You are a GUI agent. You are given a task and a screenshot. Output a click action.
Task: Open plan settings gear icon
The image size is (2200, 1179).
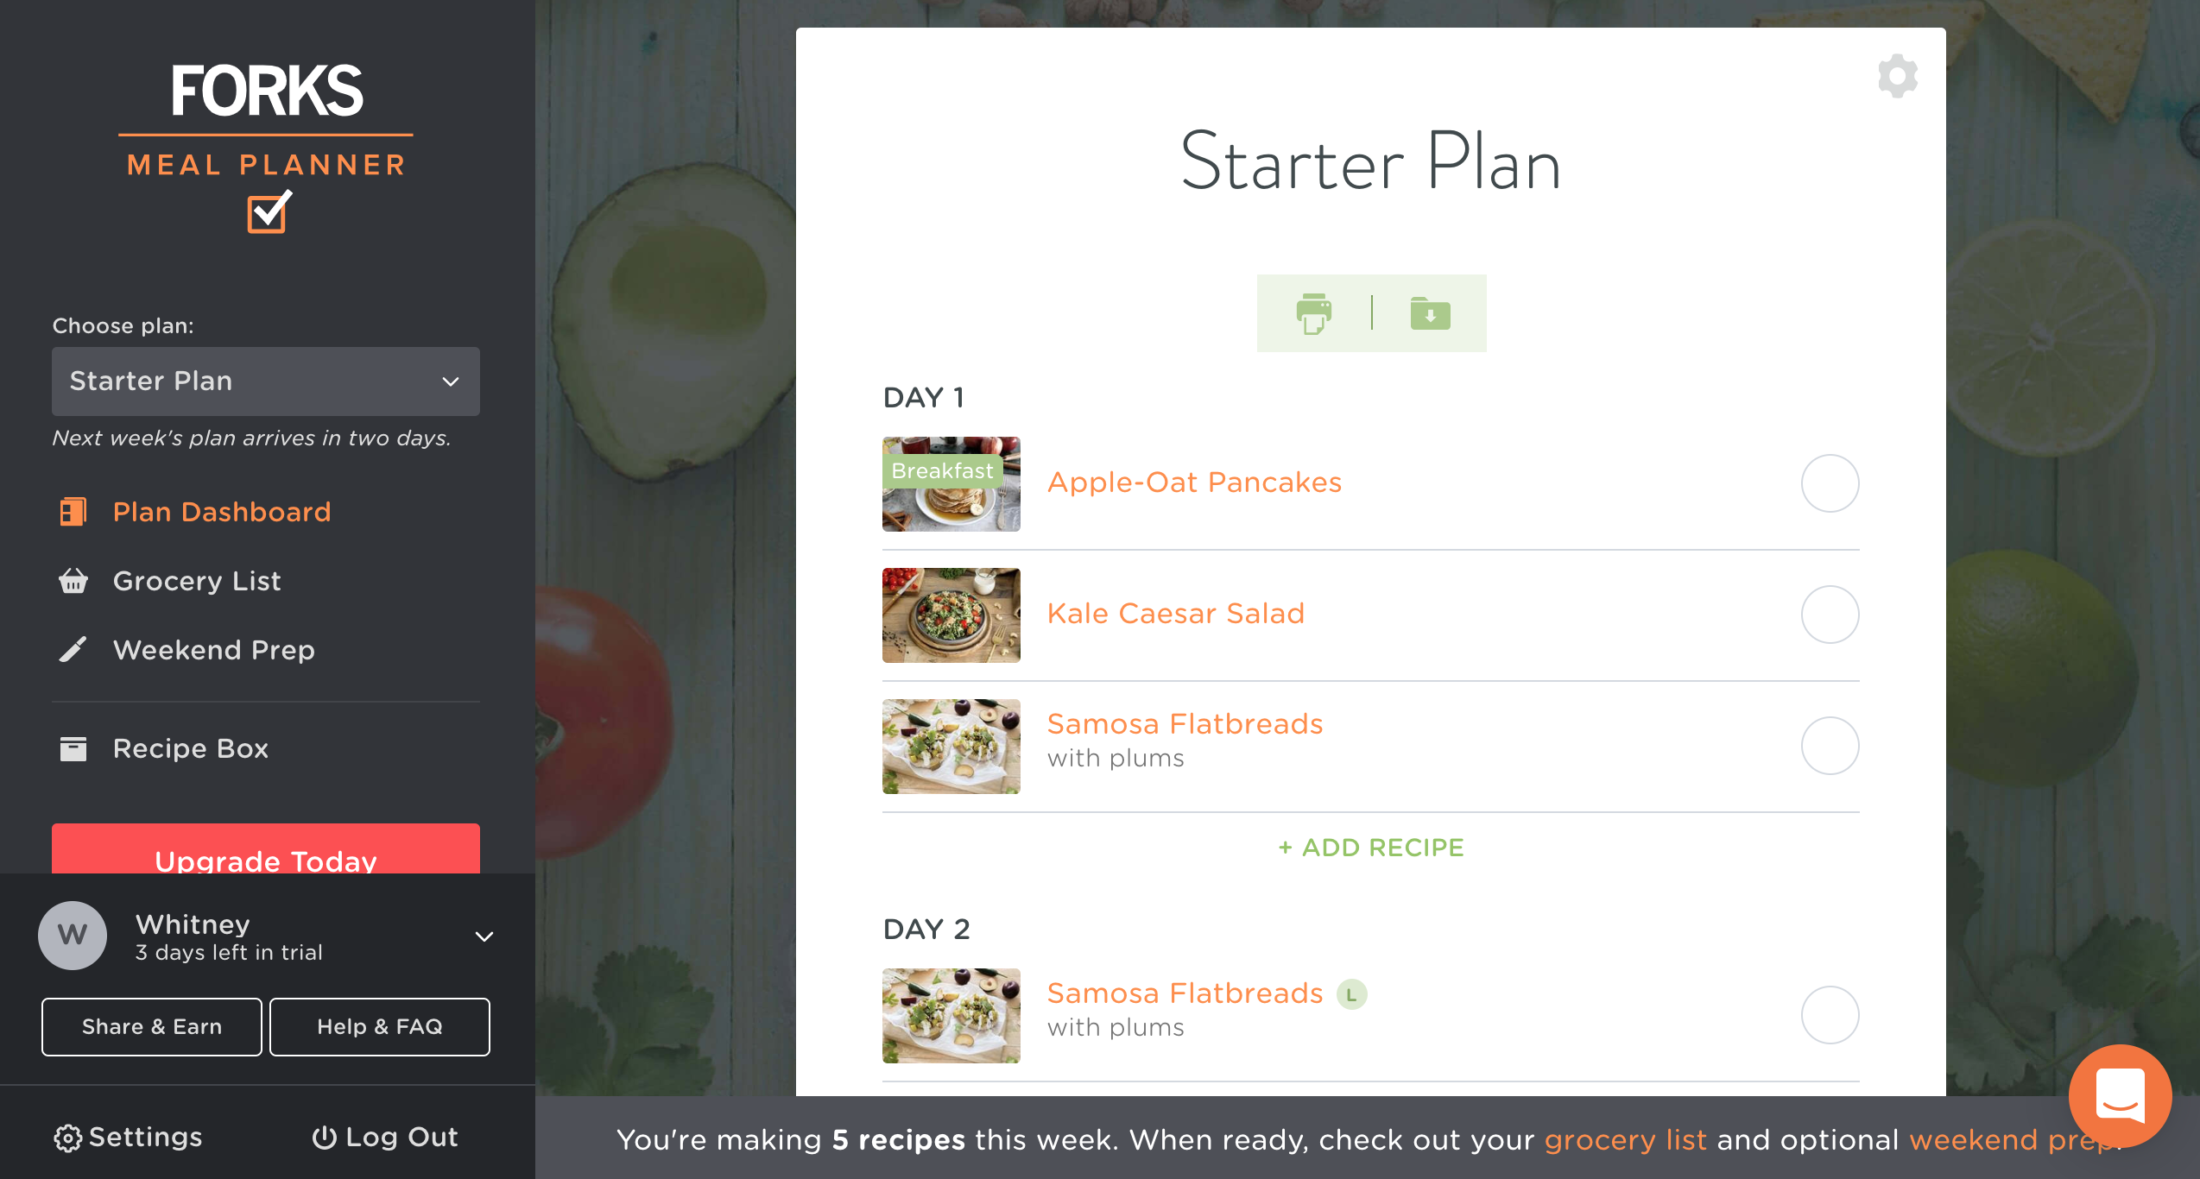1897,77
